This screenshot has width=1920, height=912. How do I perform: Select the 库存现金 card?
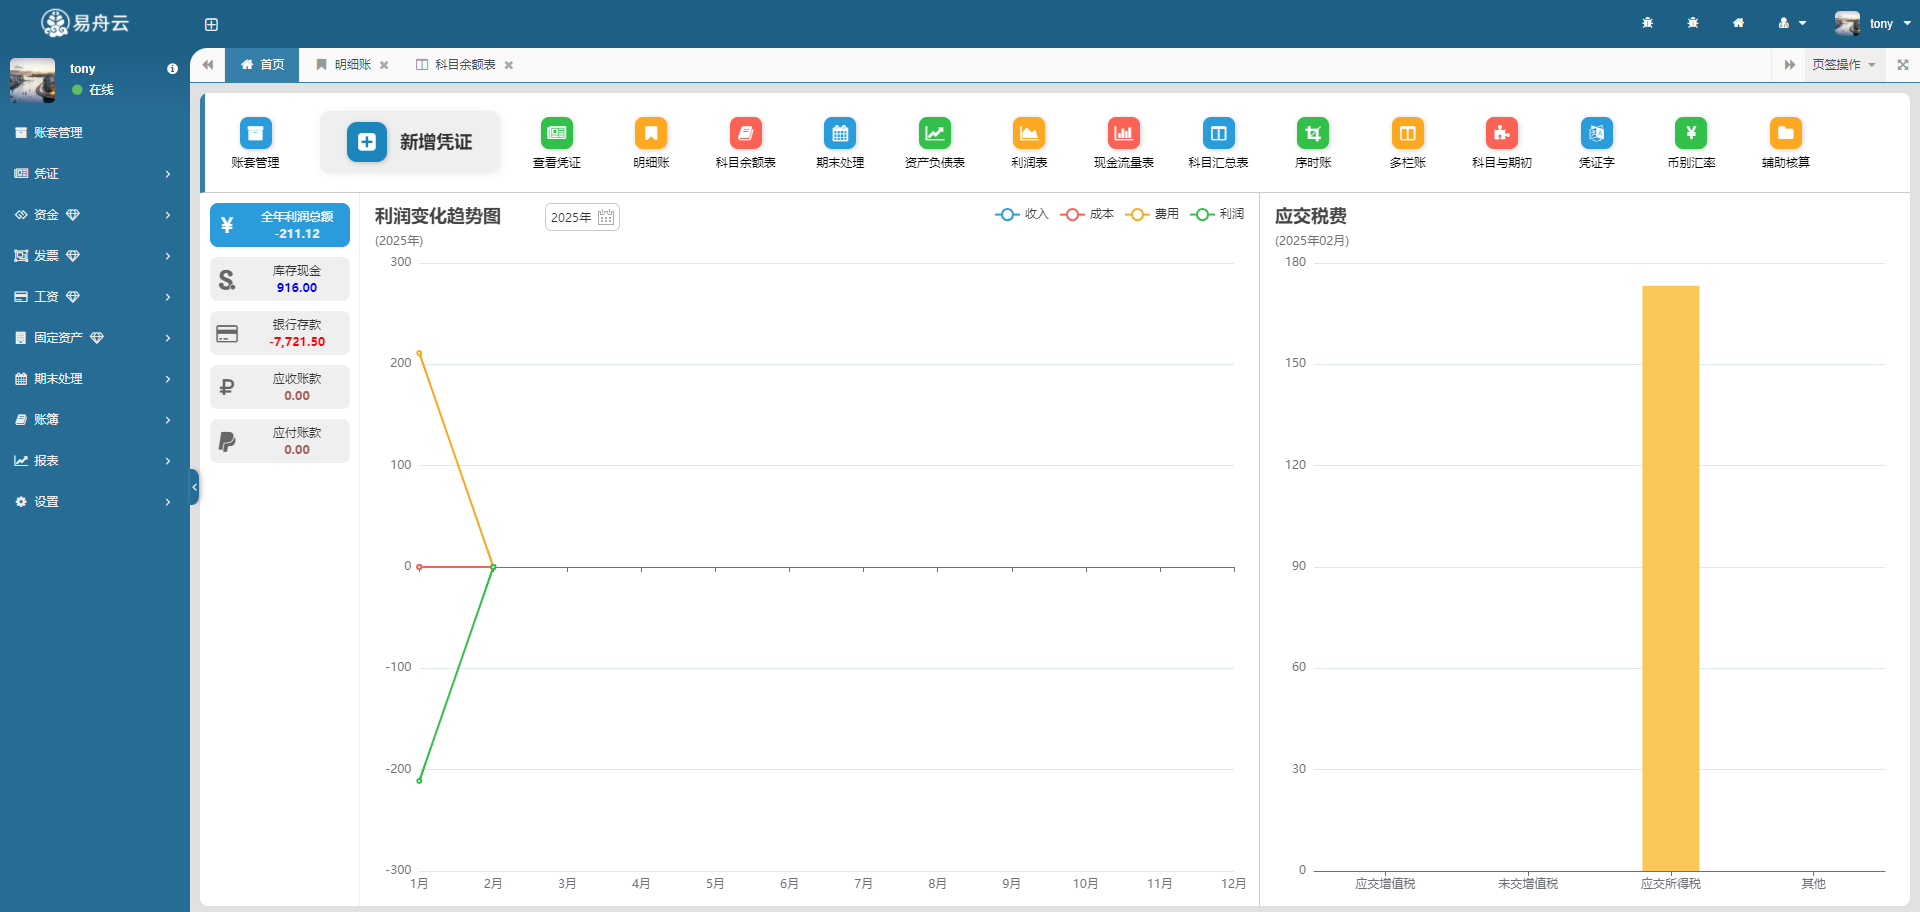pos(280,279)
